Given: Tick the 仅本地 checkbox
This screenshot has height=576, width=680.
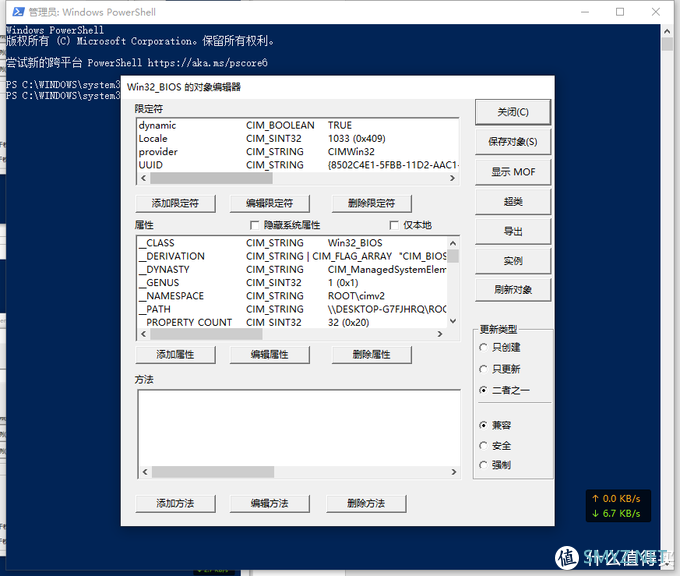Looking at the screenshot, I should (x=394, y=225).
